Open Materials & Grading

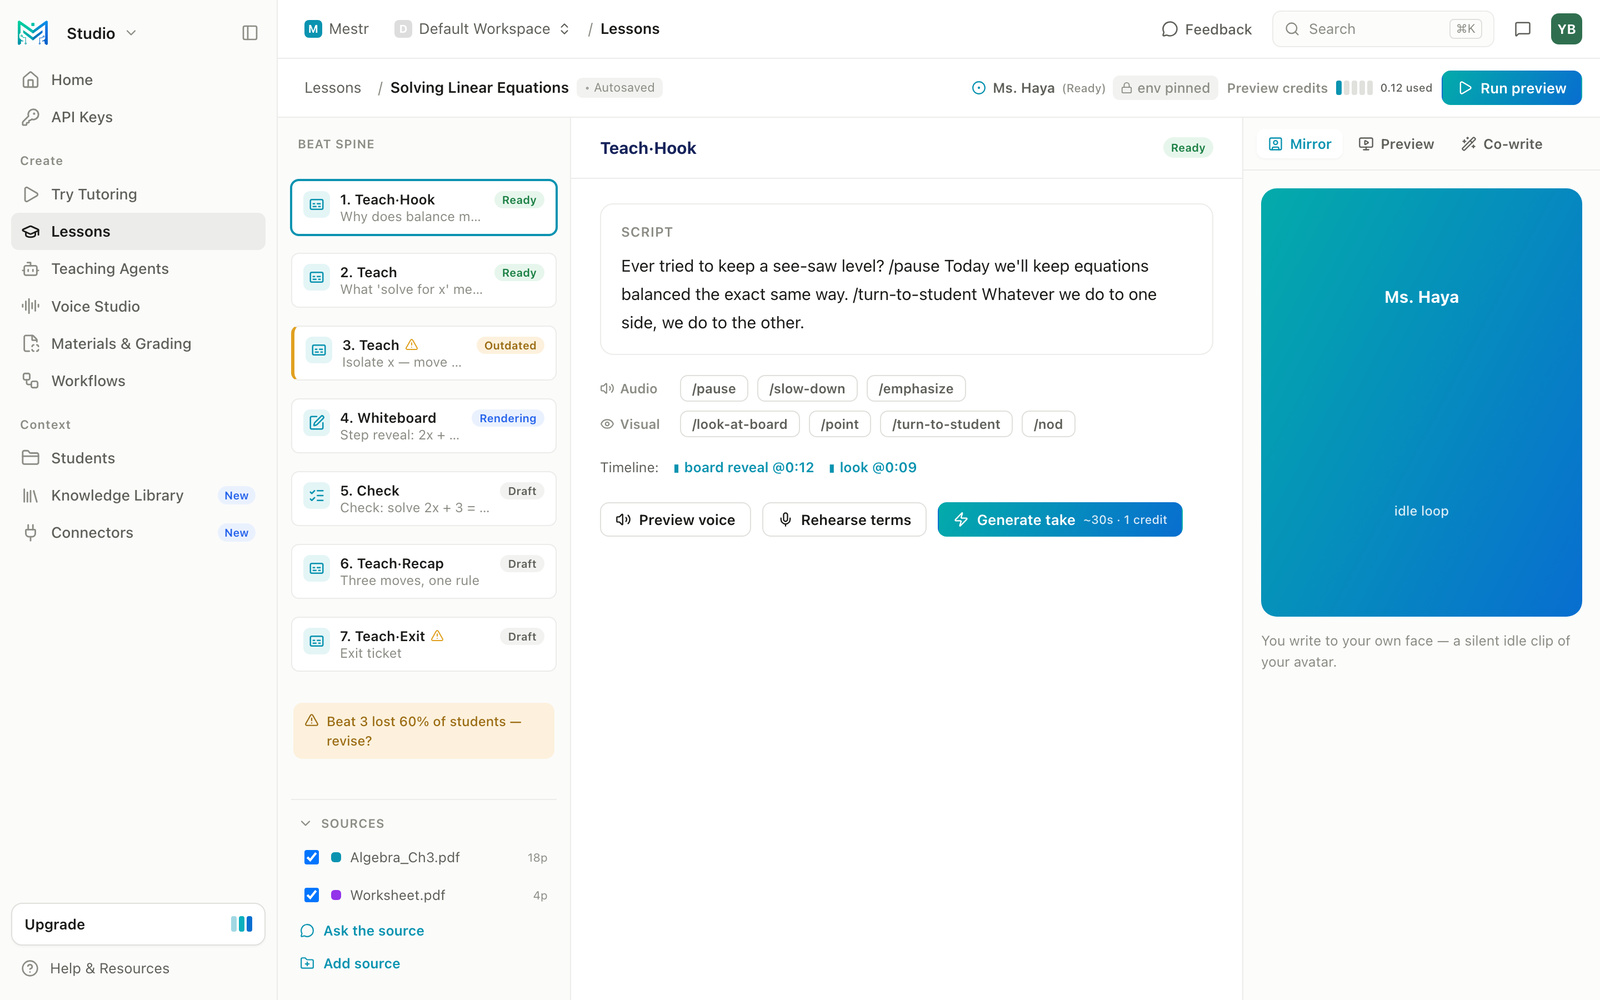(x=138, y=343)
